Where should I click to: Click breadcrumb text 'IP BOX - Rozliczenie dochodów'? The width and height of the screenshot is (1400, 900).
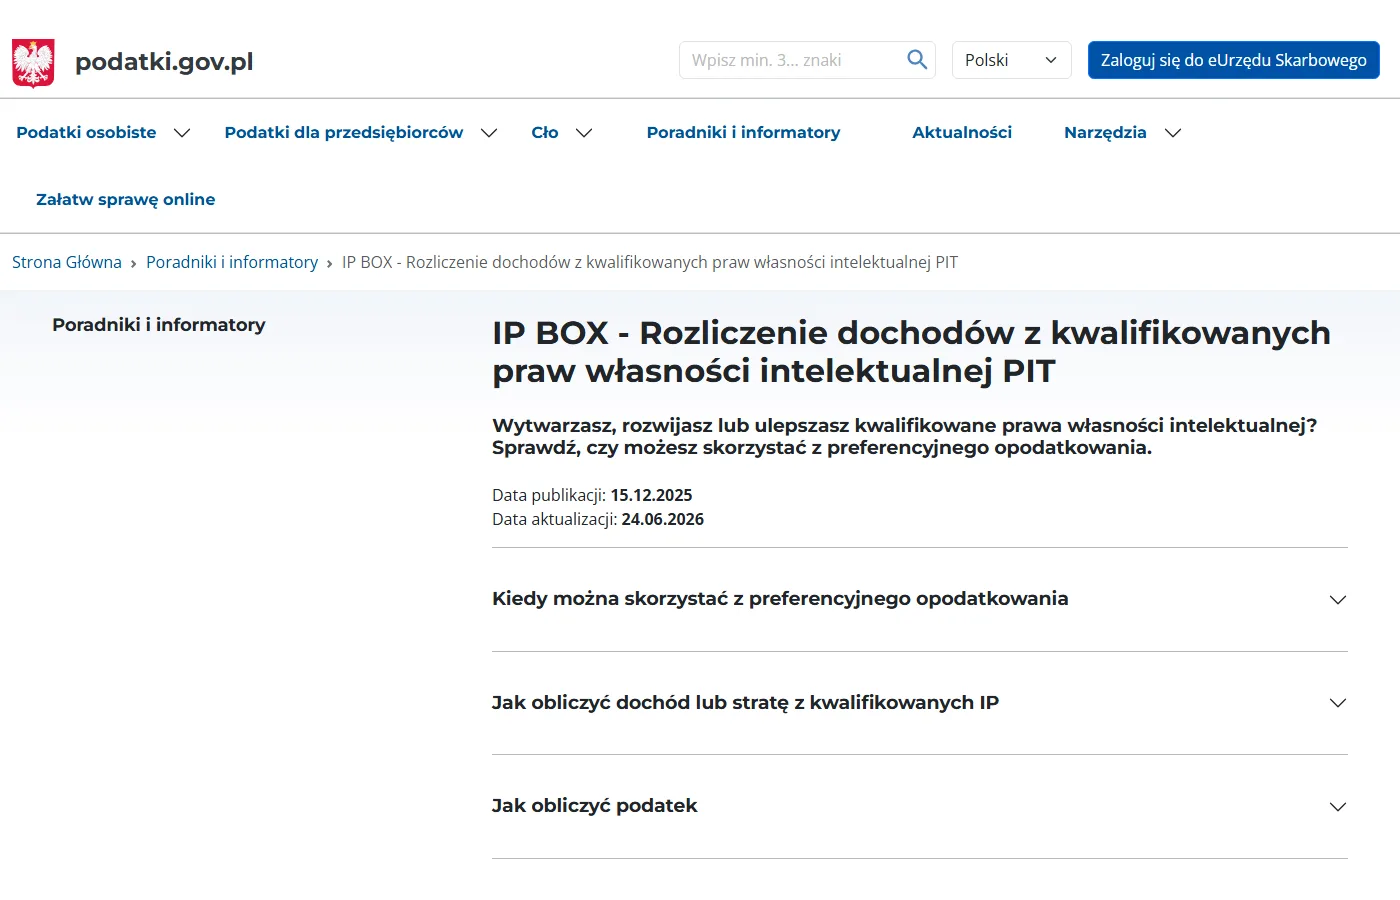pyautogui.click(x=650, y=262)
